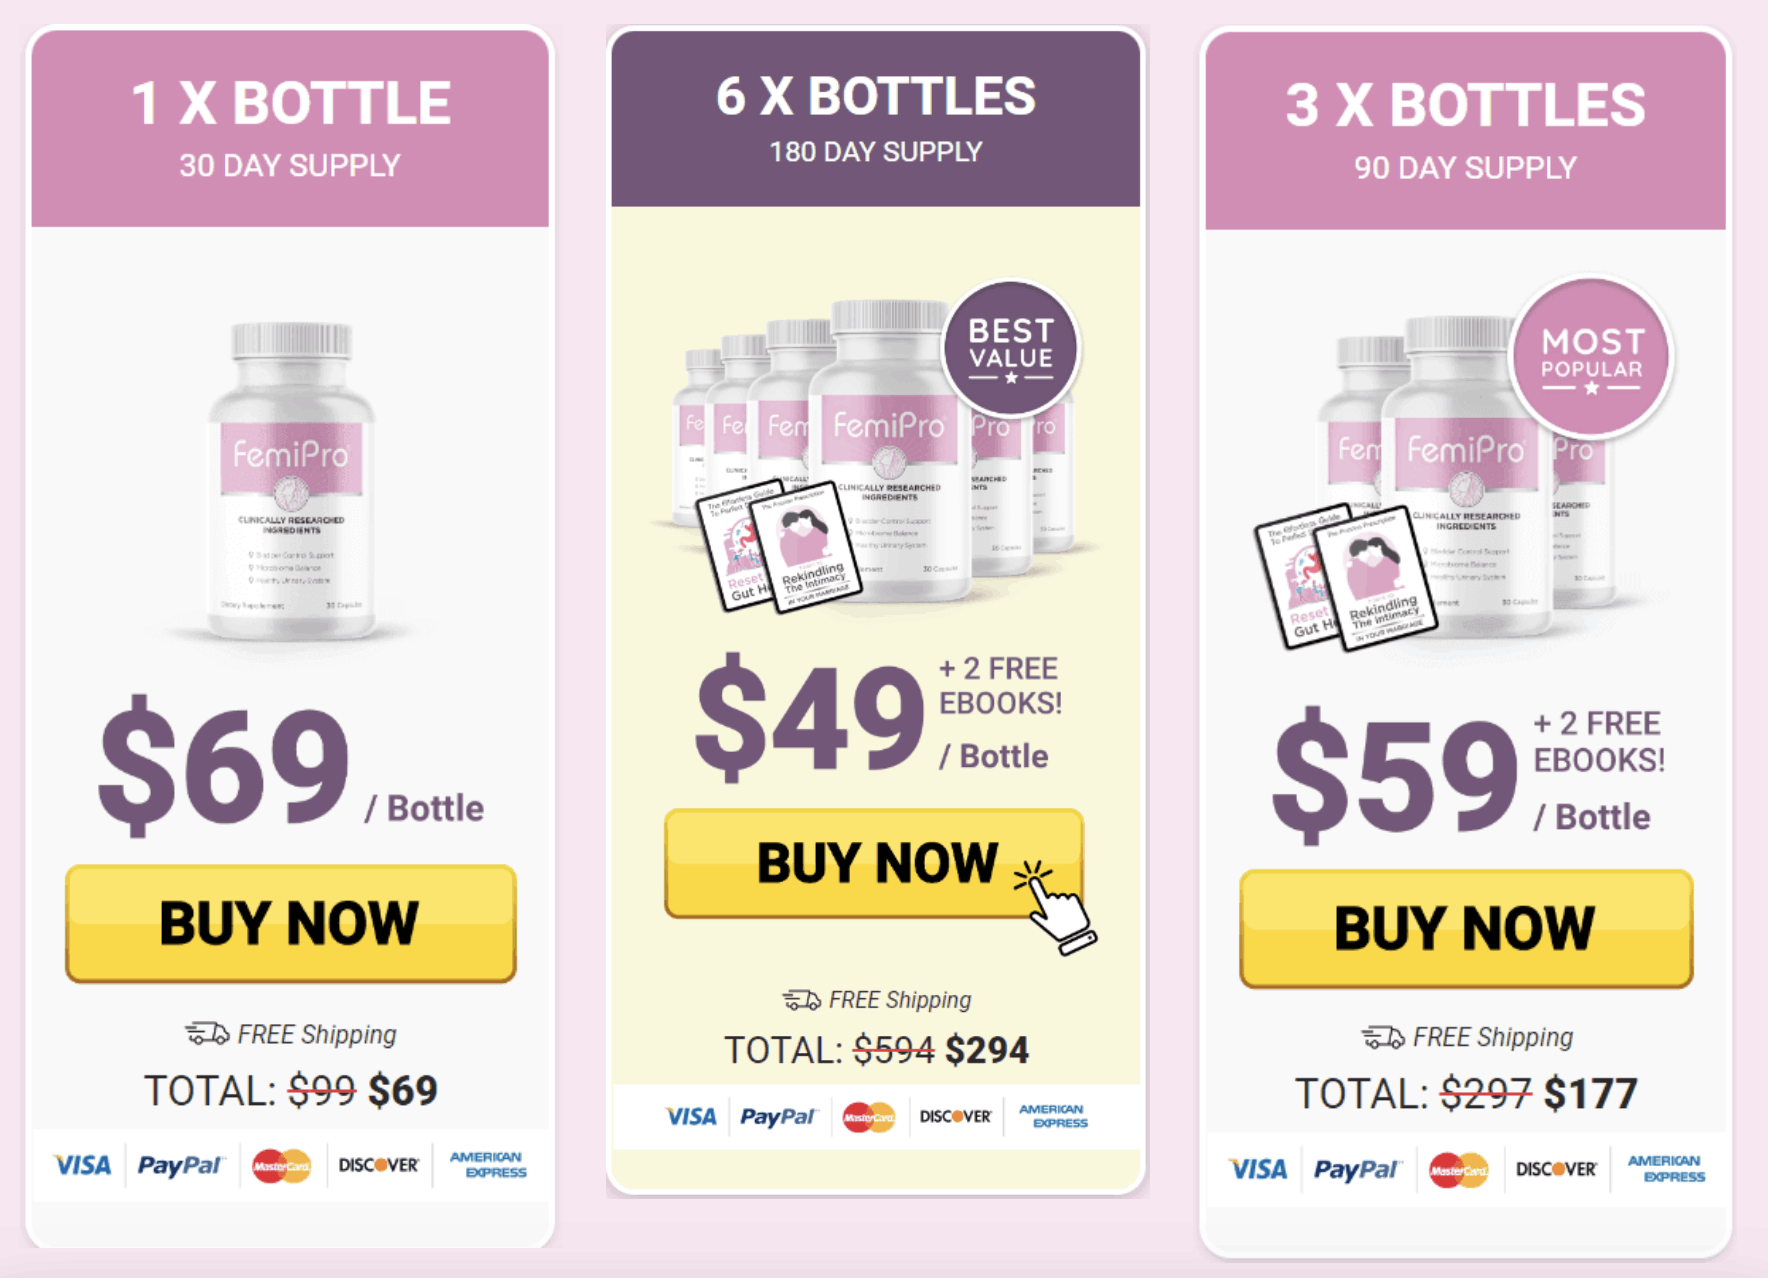Click the $49 per bottle price
Image resolution: width=1768 pixels, height=1278 pixels.
(x=811, y=717)
